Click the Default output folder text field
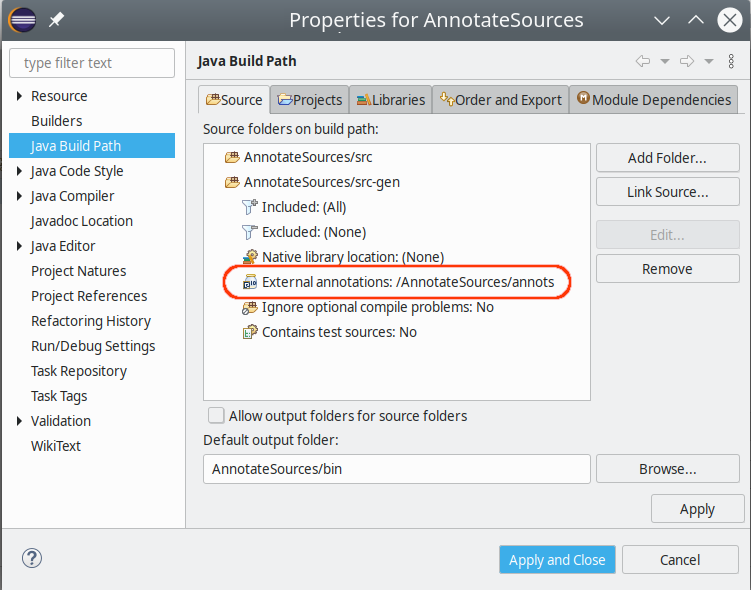Viewport: 751px width, 590px height. click(397, 469)
